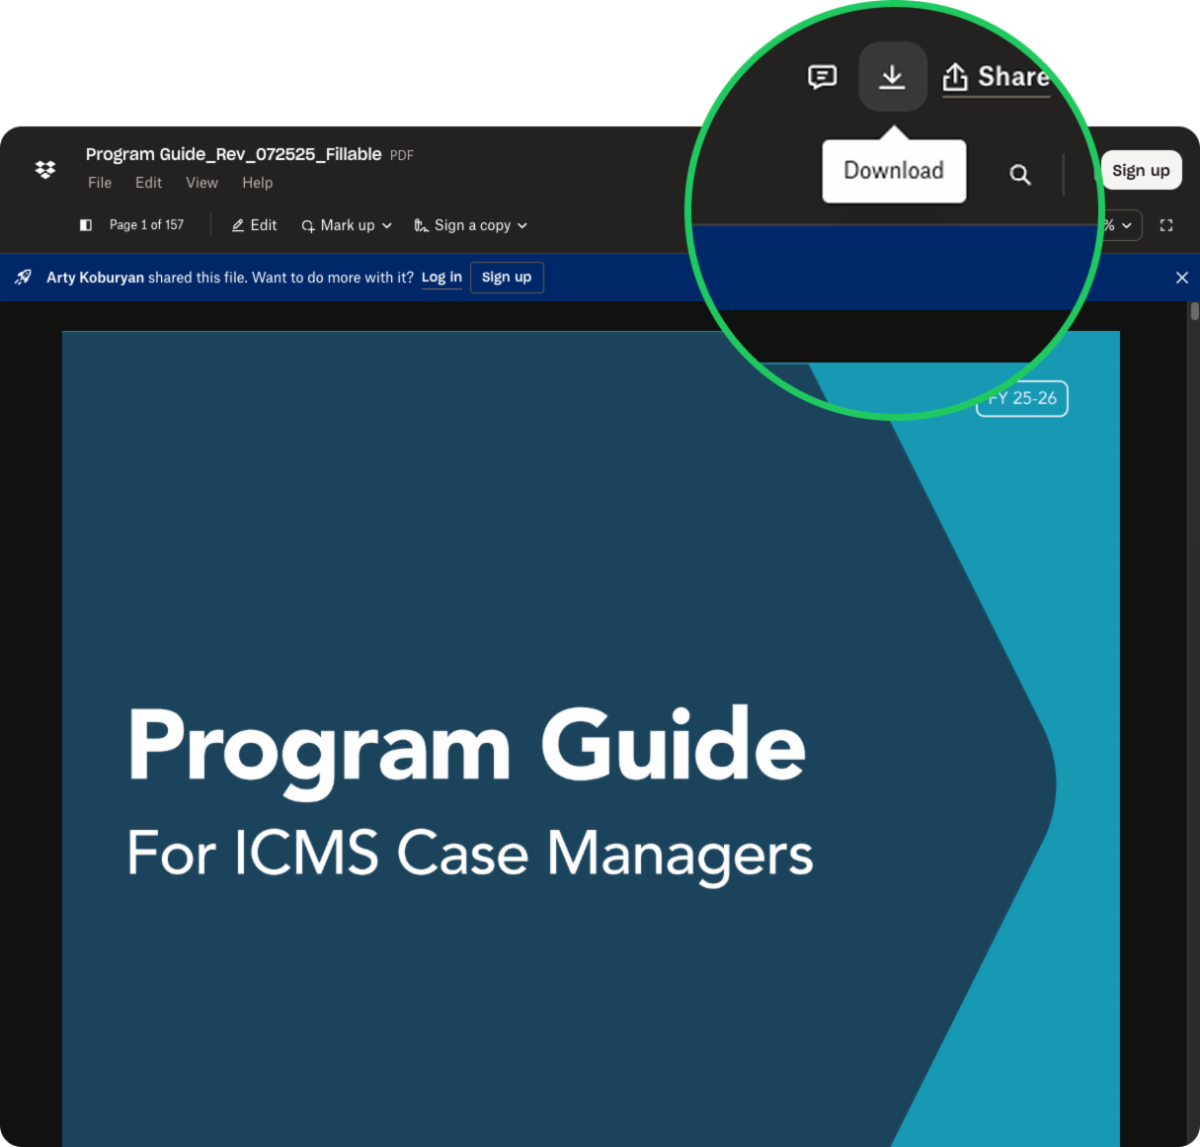Click the Dropbox logo
The image size is (1200, 1147).
click(44, 170)
